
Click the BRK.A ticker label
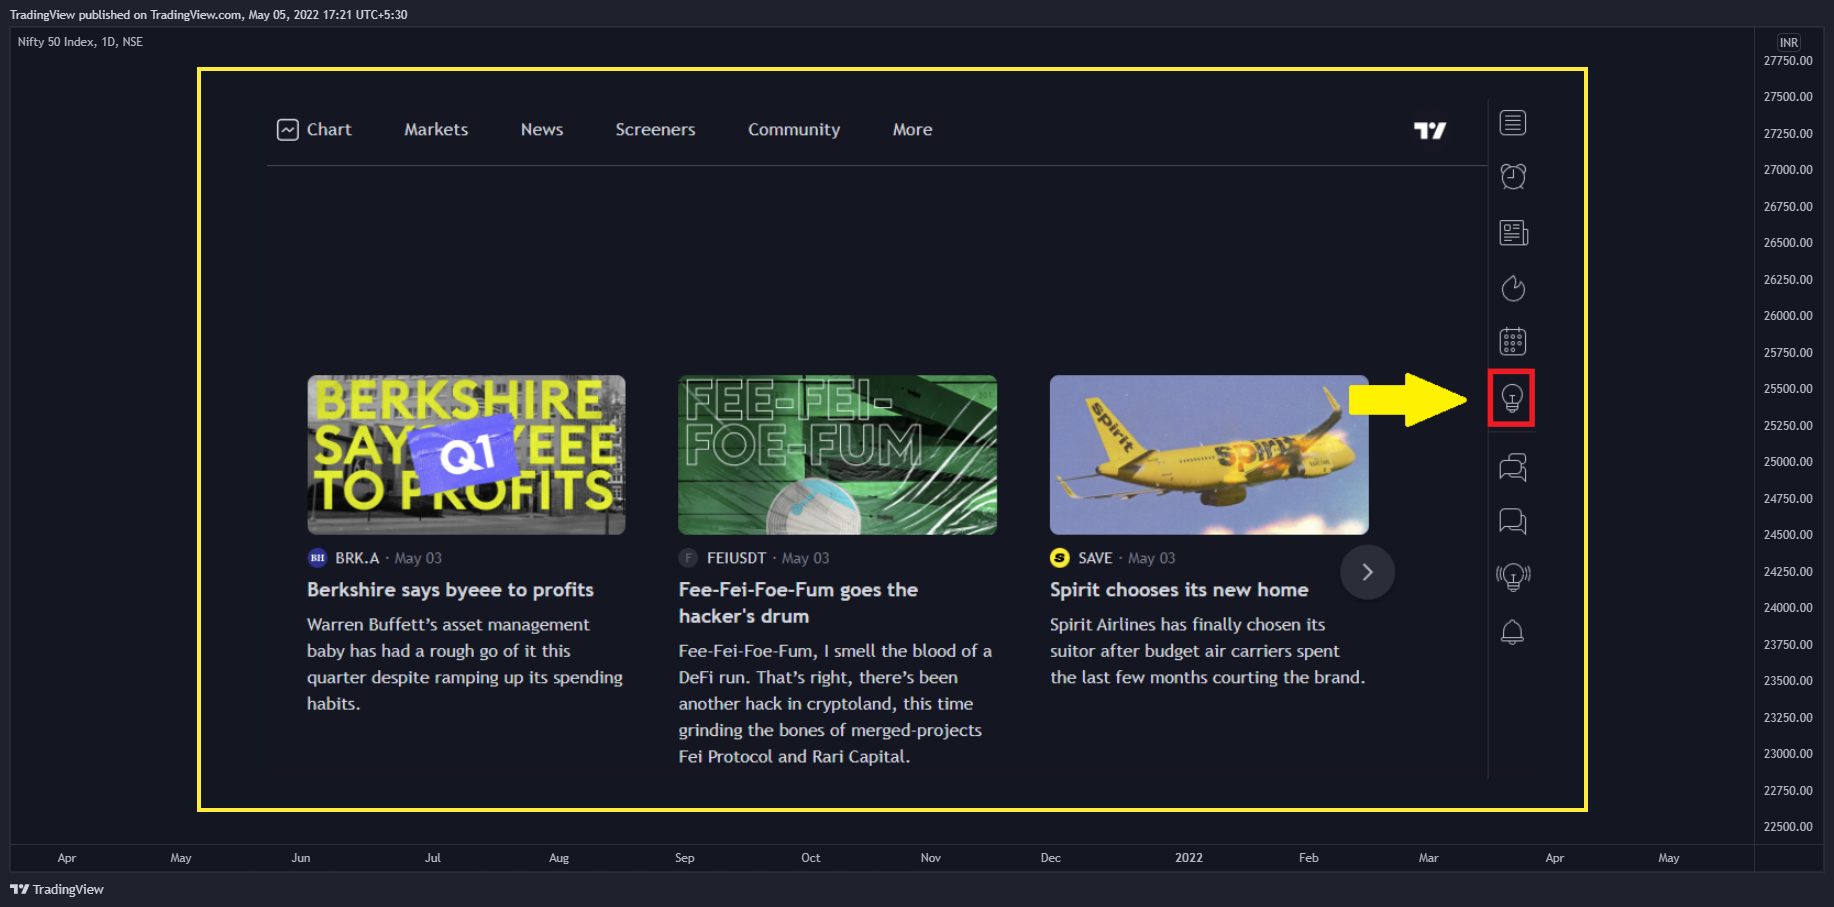click(357, 558)
